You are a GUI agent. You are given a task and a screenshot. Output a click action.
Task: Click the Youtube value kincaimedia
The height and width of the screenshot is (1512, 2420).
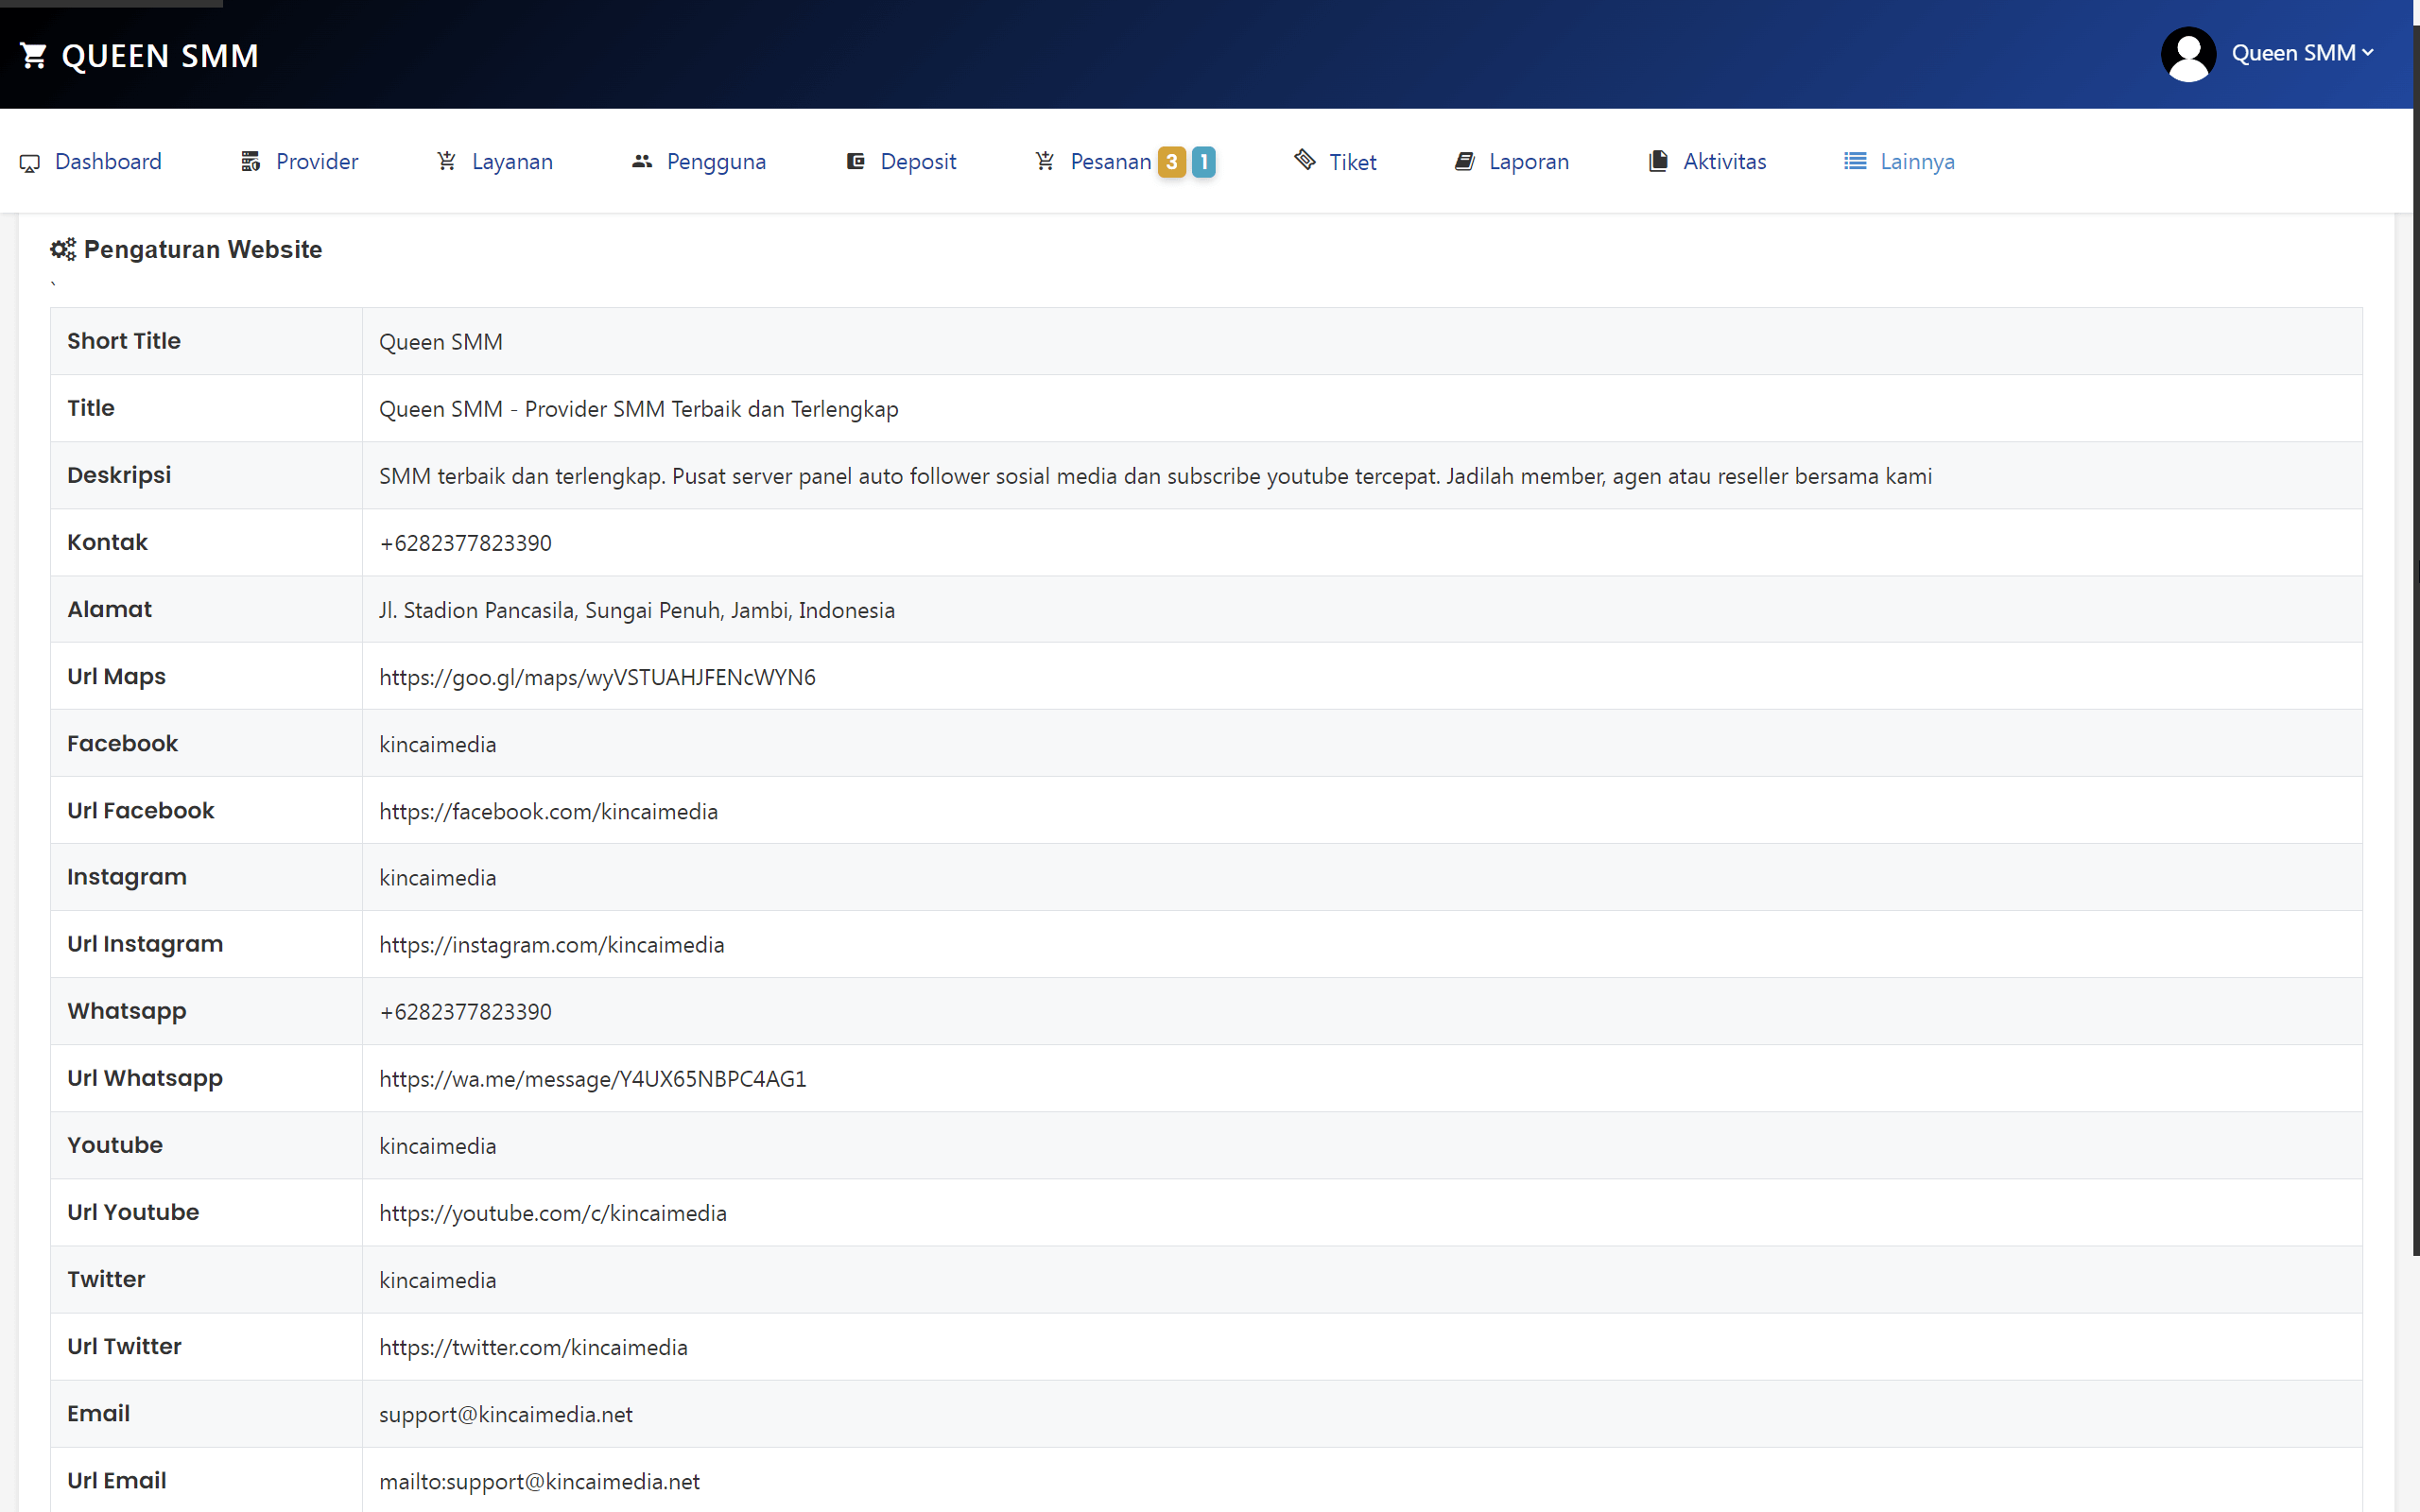(x=438, y=1146)
